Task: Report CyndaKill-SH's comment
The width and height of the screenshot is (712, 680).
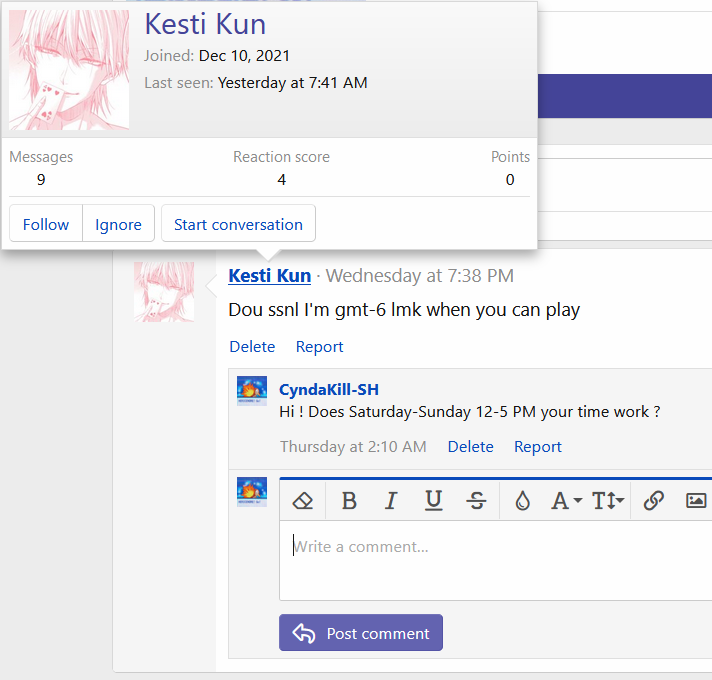Action: (538, 447)
